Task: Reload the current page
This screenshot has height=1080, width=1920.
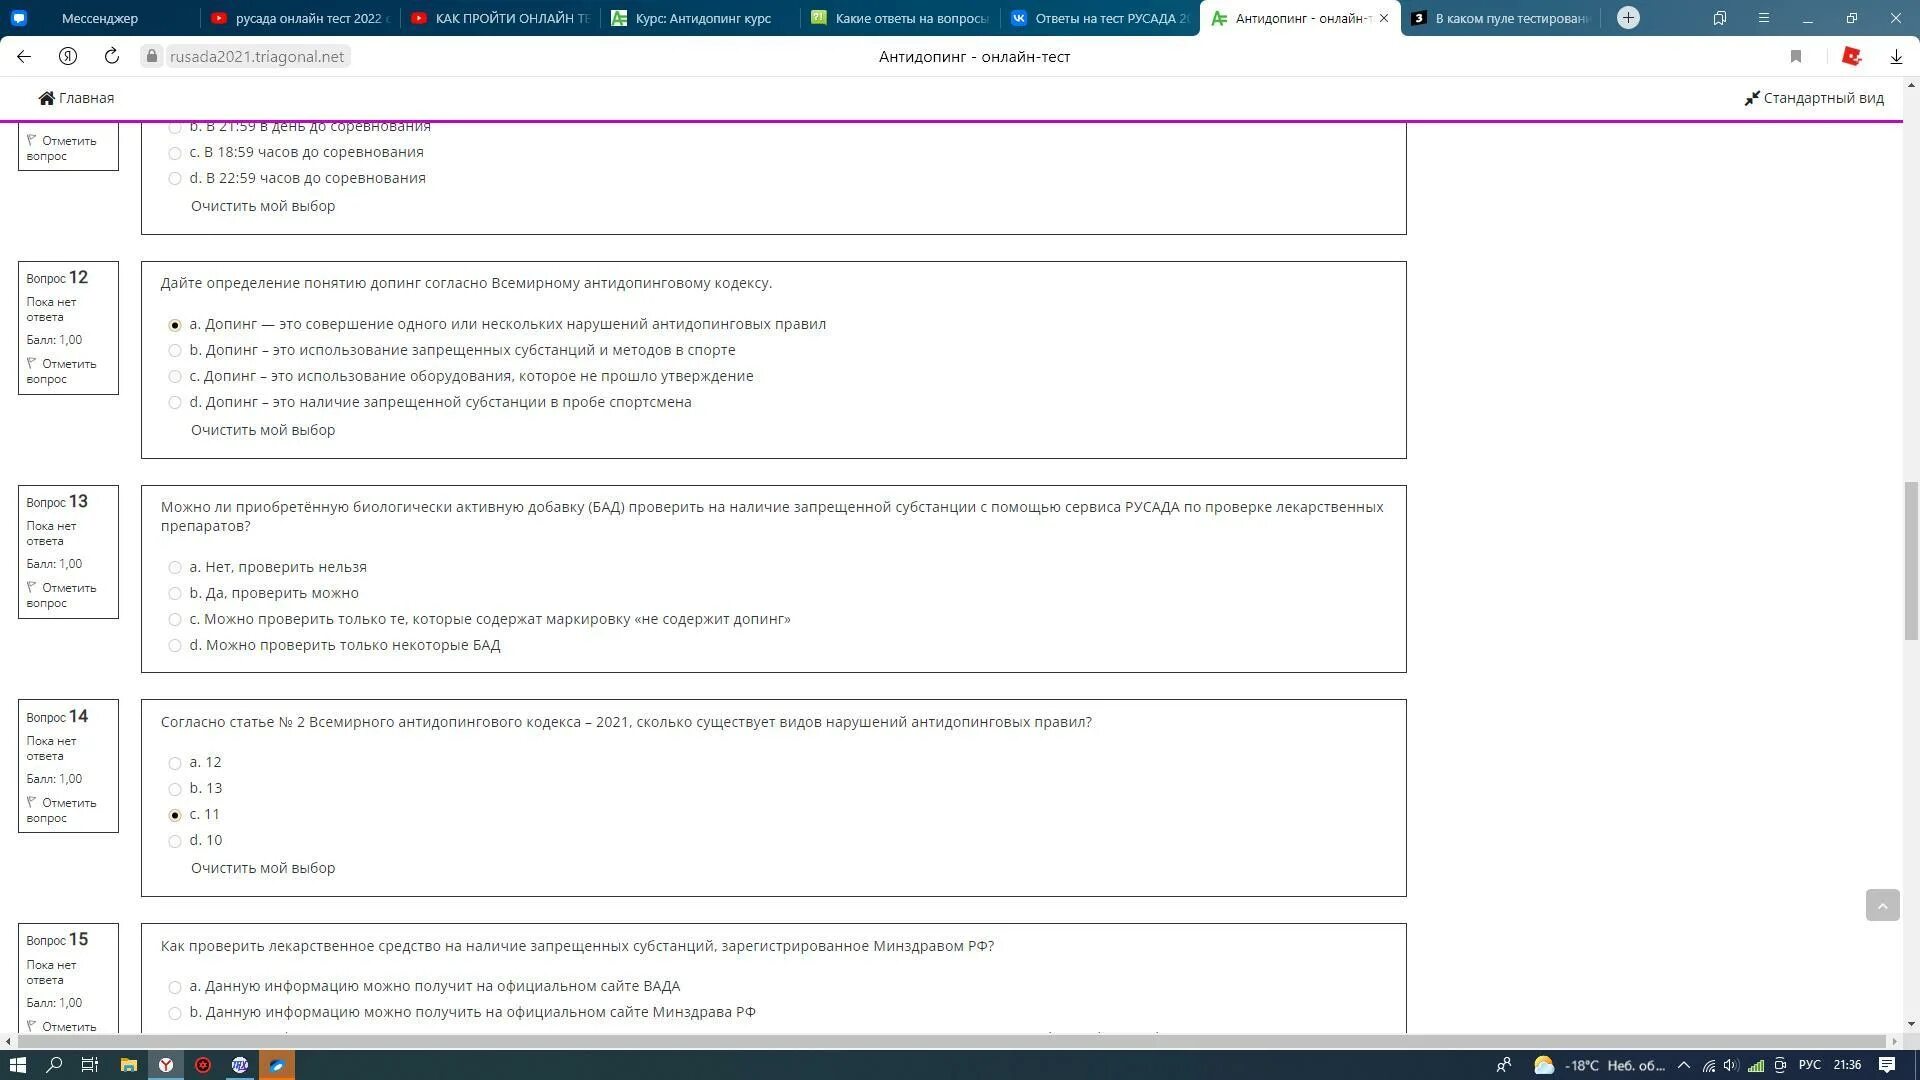Action: tap(112, 57)
